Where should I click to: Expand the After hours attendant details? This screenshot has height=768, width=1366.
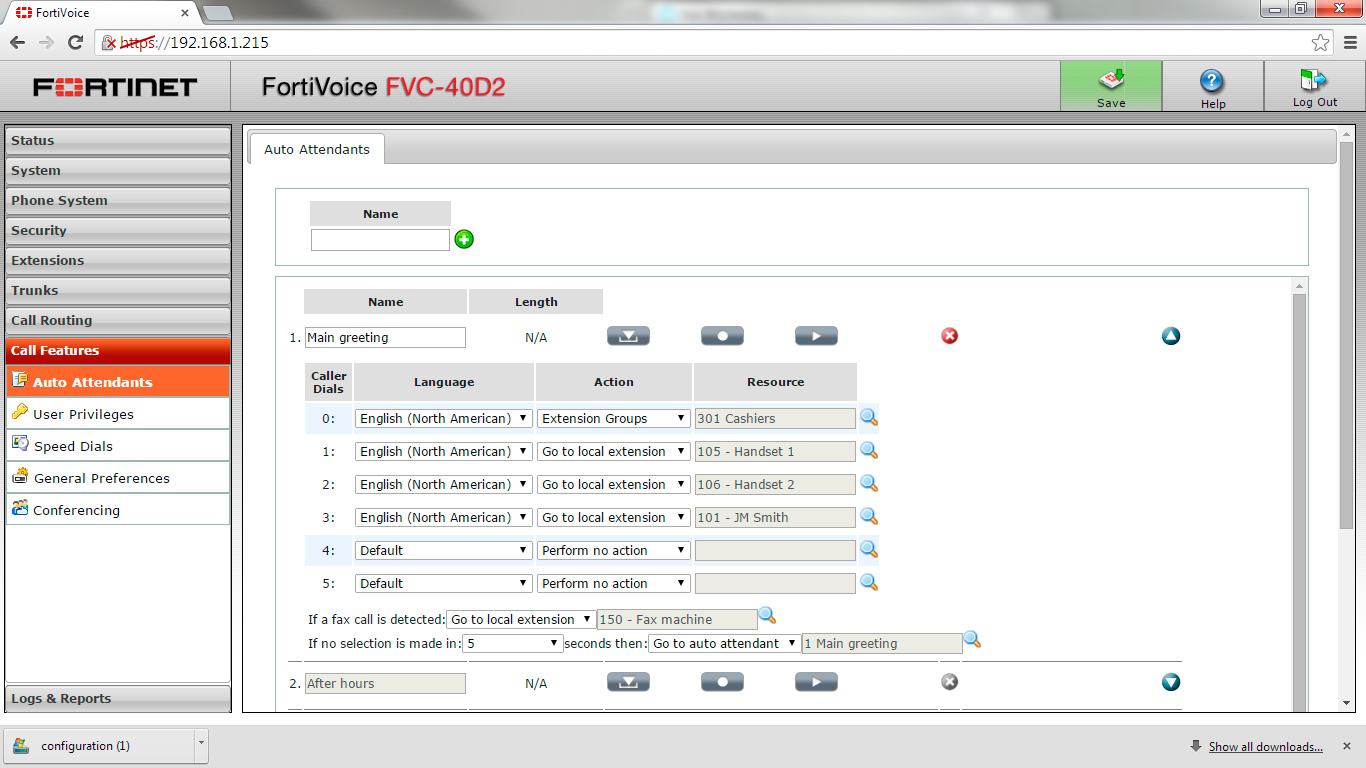click(x=1171, y=682)
